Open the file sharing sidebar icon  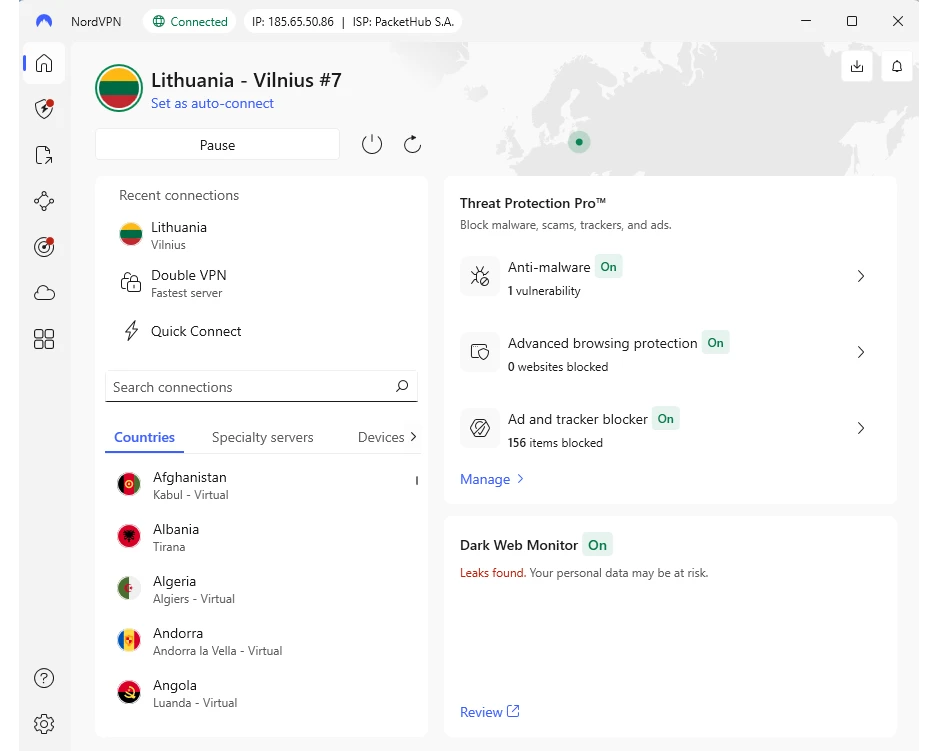click(x=43, y=155)
